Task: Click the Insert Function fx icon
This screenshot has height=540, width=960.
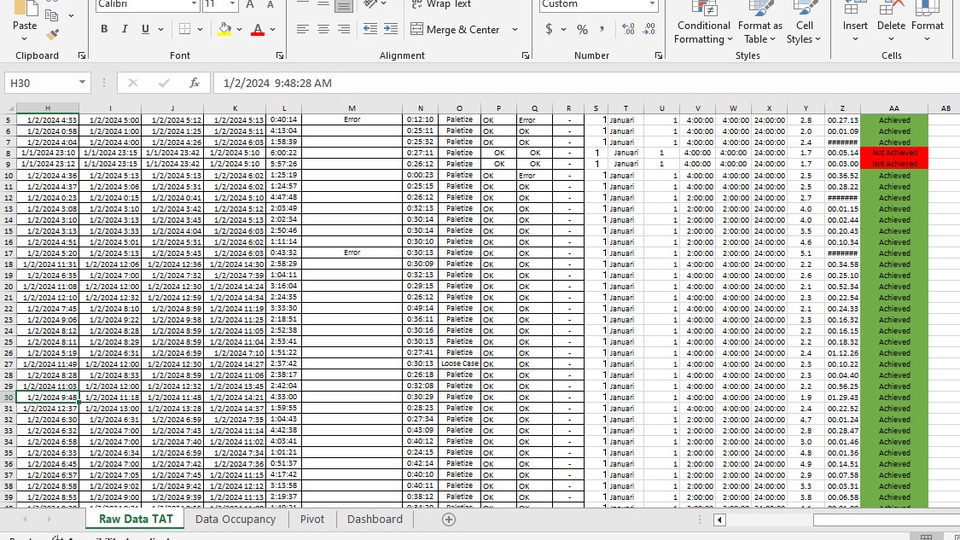Action: click(x=194, y=83)
